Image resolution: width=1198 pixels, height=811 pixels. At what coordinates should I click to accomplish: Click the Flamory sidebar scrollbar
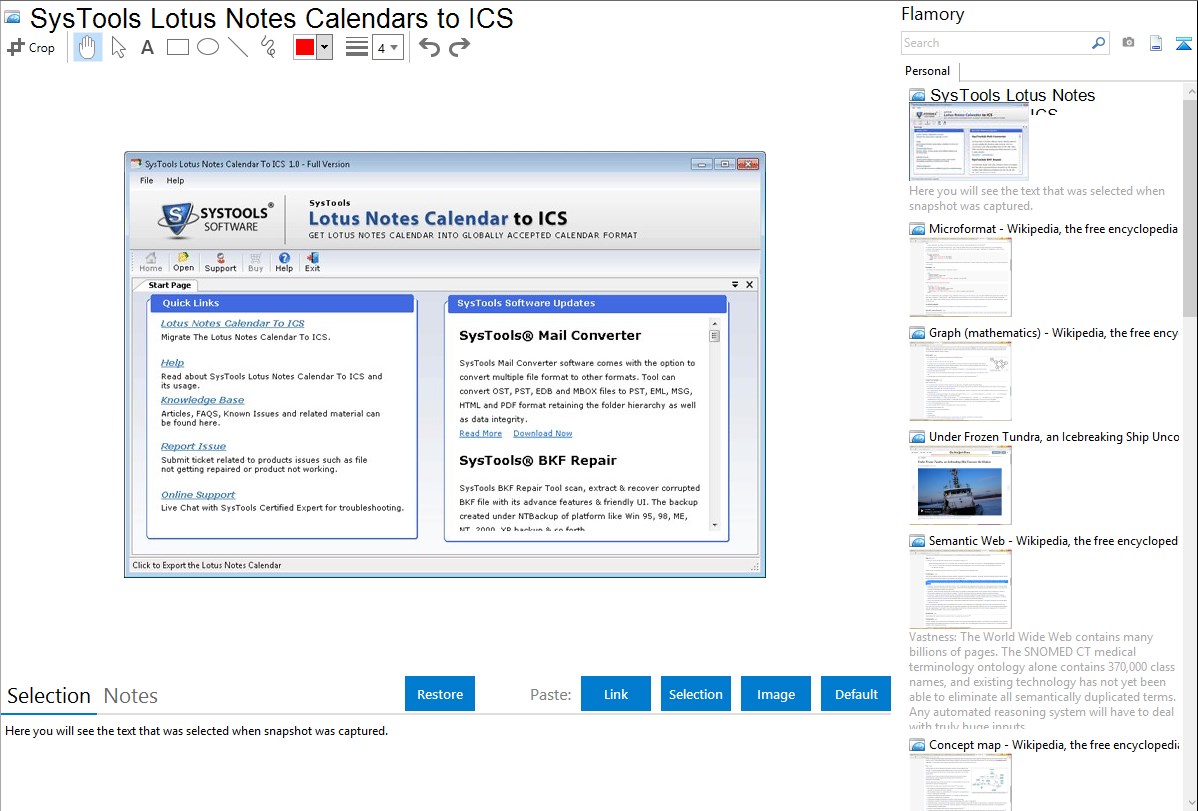(x=1190, y=206)
